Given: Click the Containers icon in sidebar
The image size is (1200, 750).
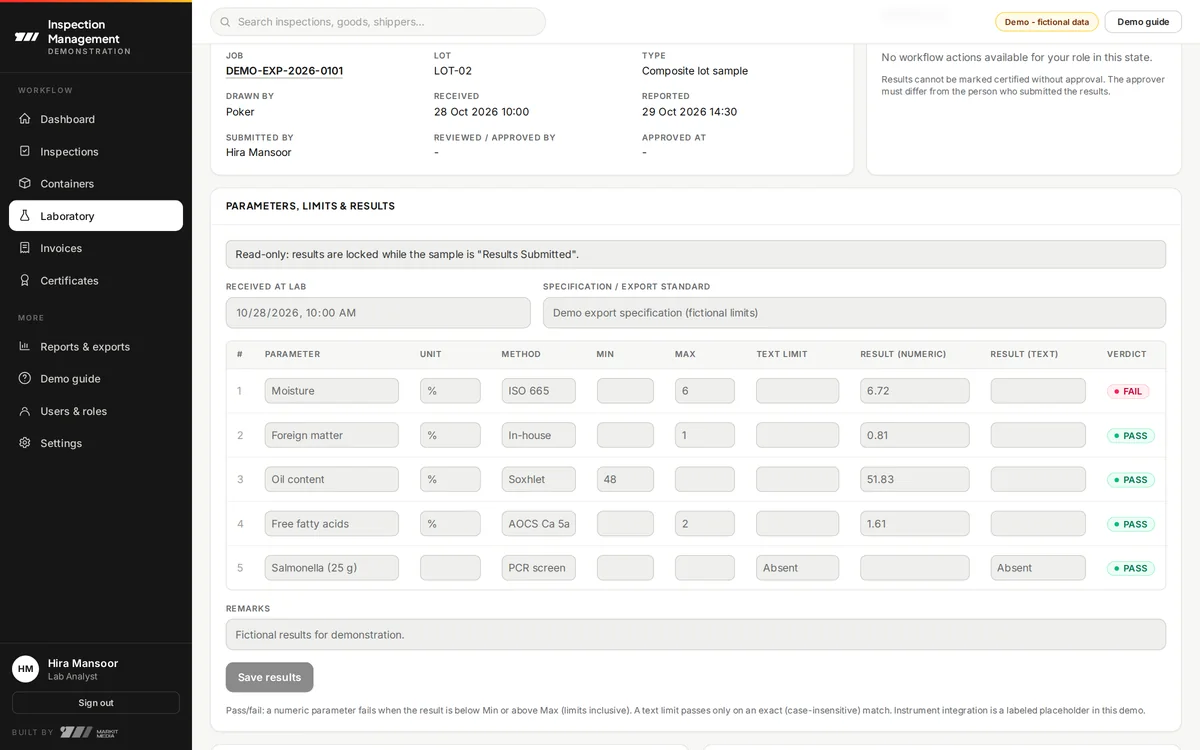Looking at the screenshot, I should [x=25, y=183].
